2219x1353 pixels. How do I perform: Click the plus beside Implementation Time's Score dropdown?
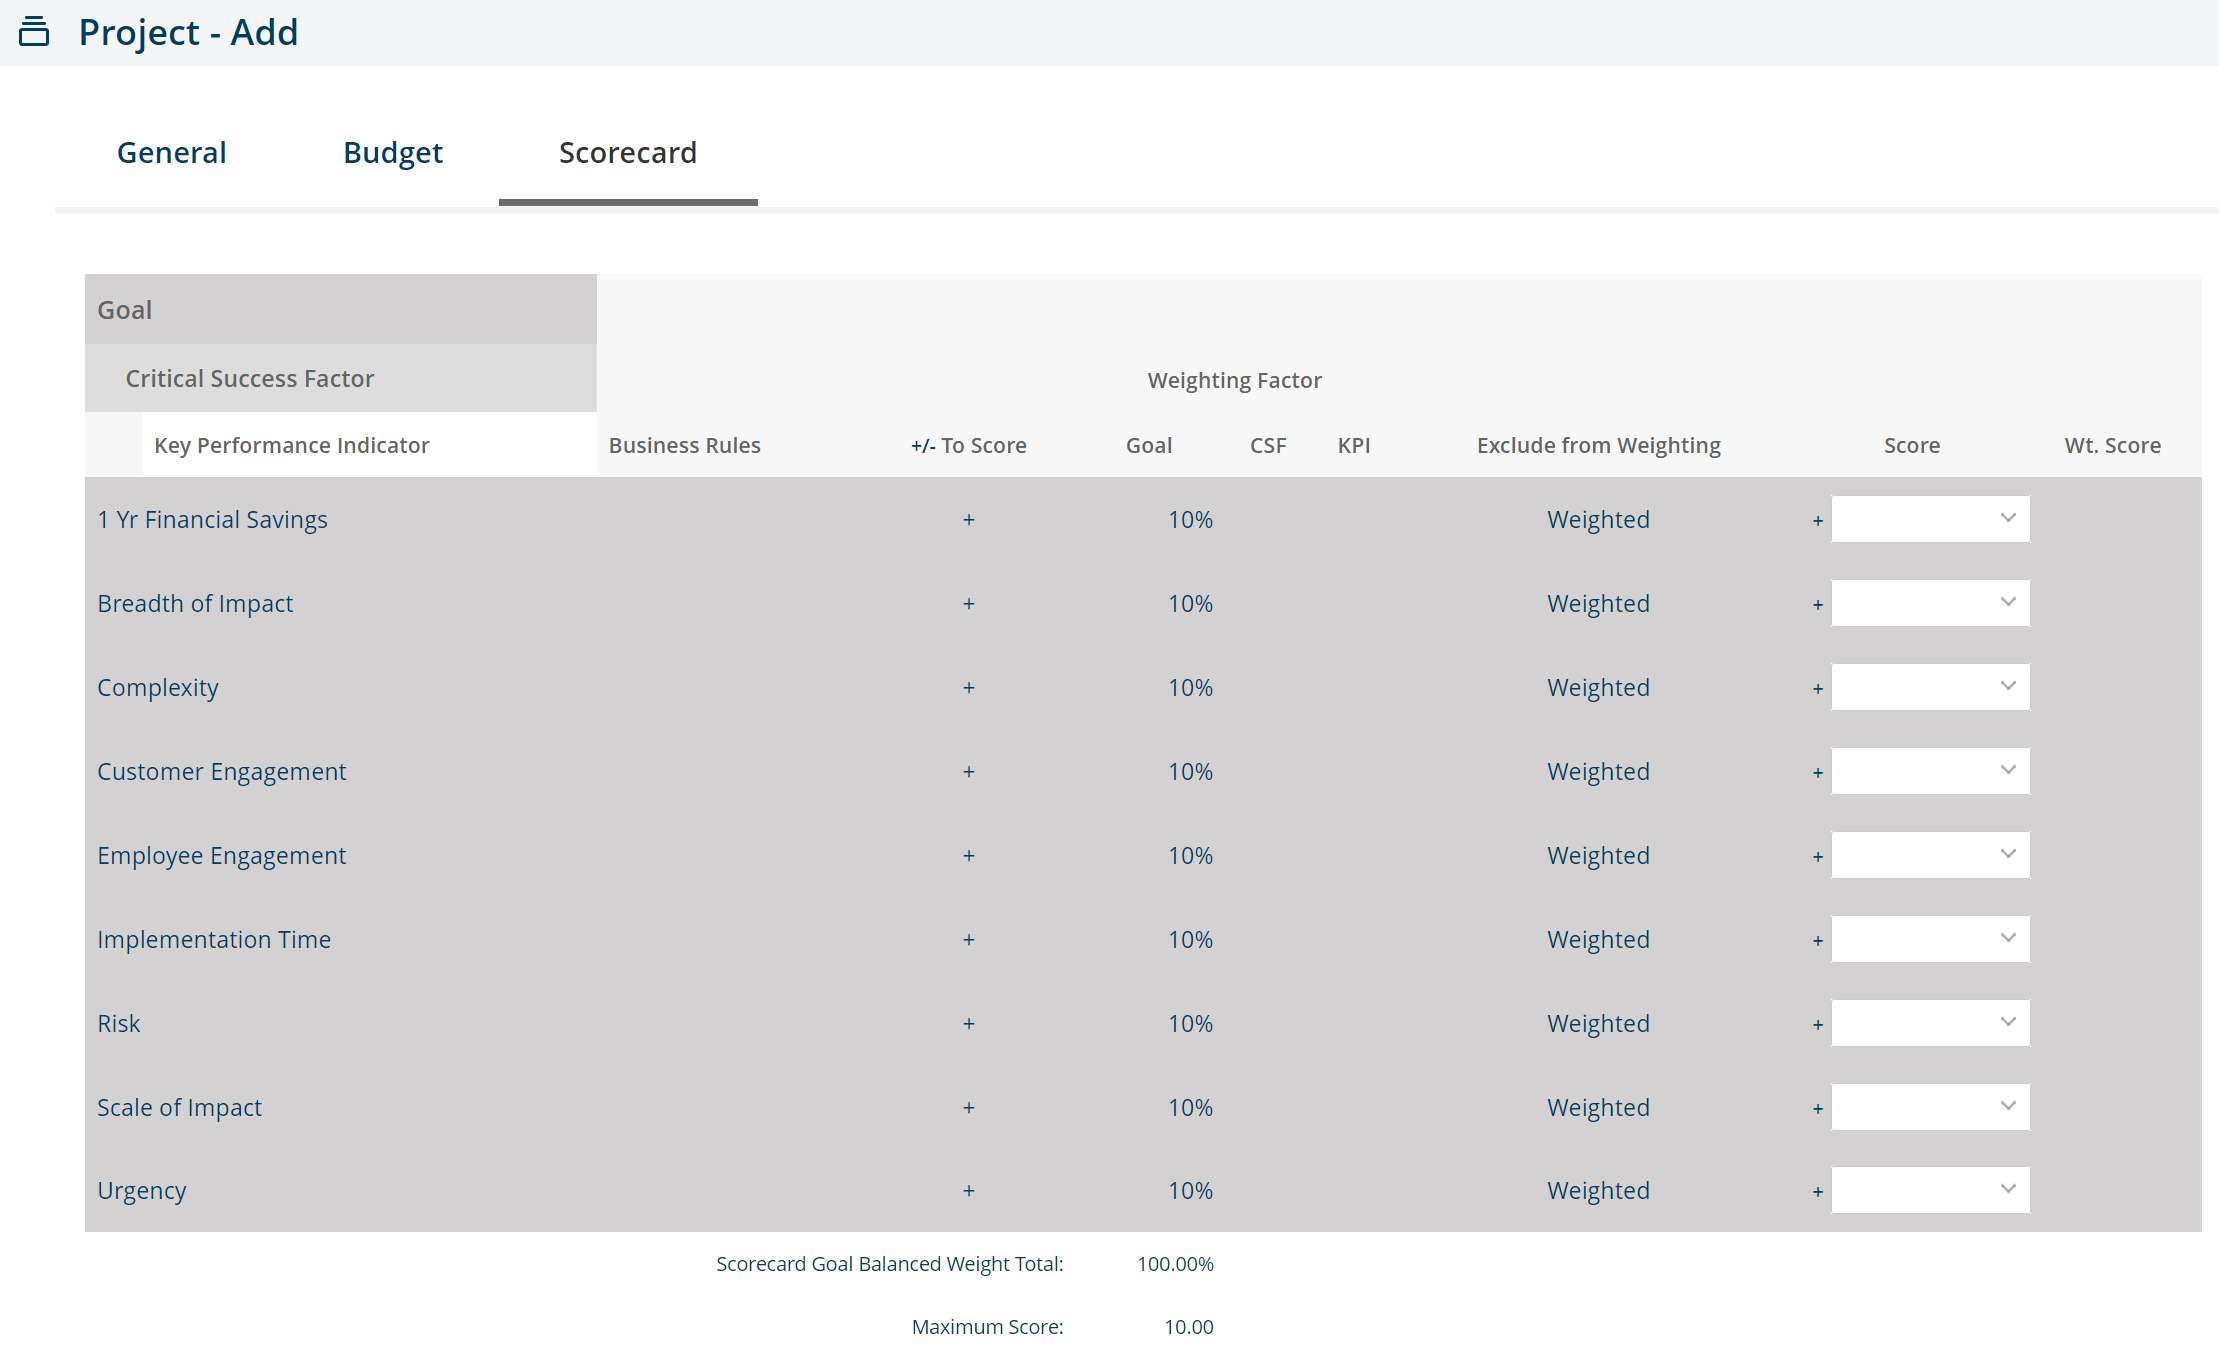click(1818, 940)
